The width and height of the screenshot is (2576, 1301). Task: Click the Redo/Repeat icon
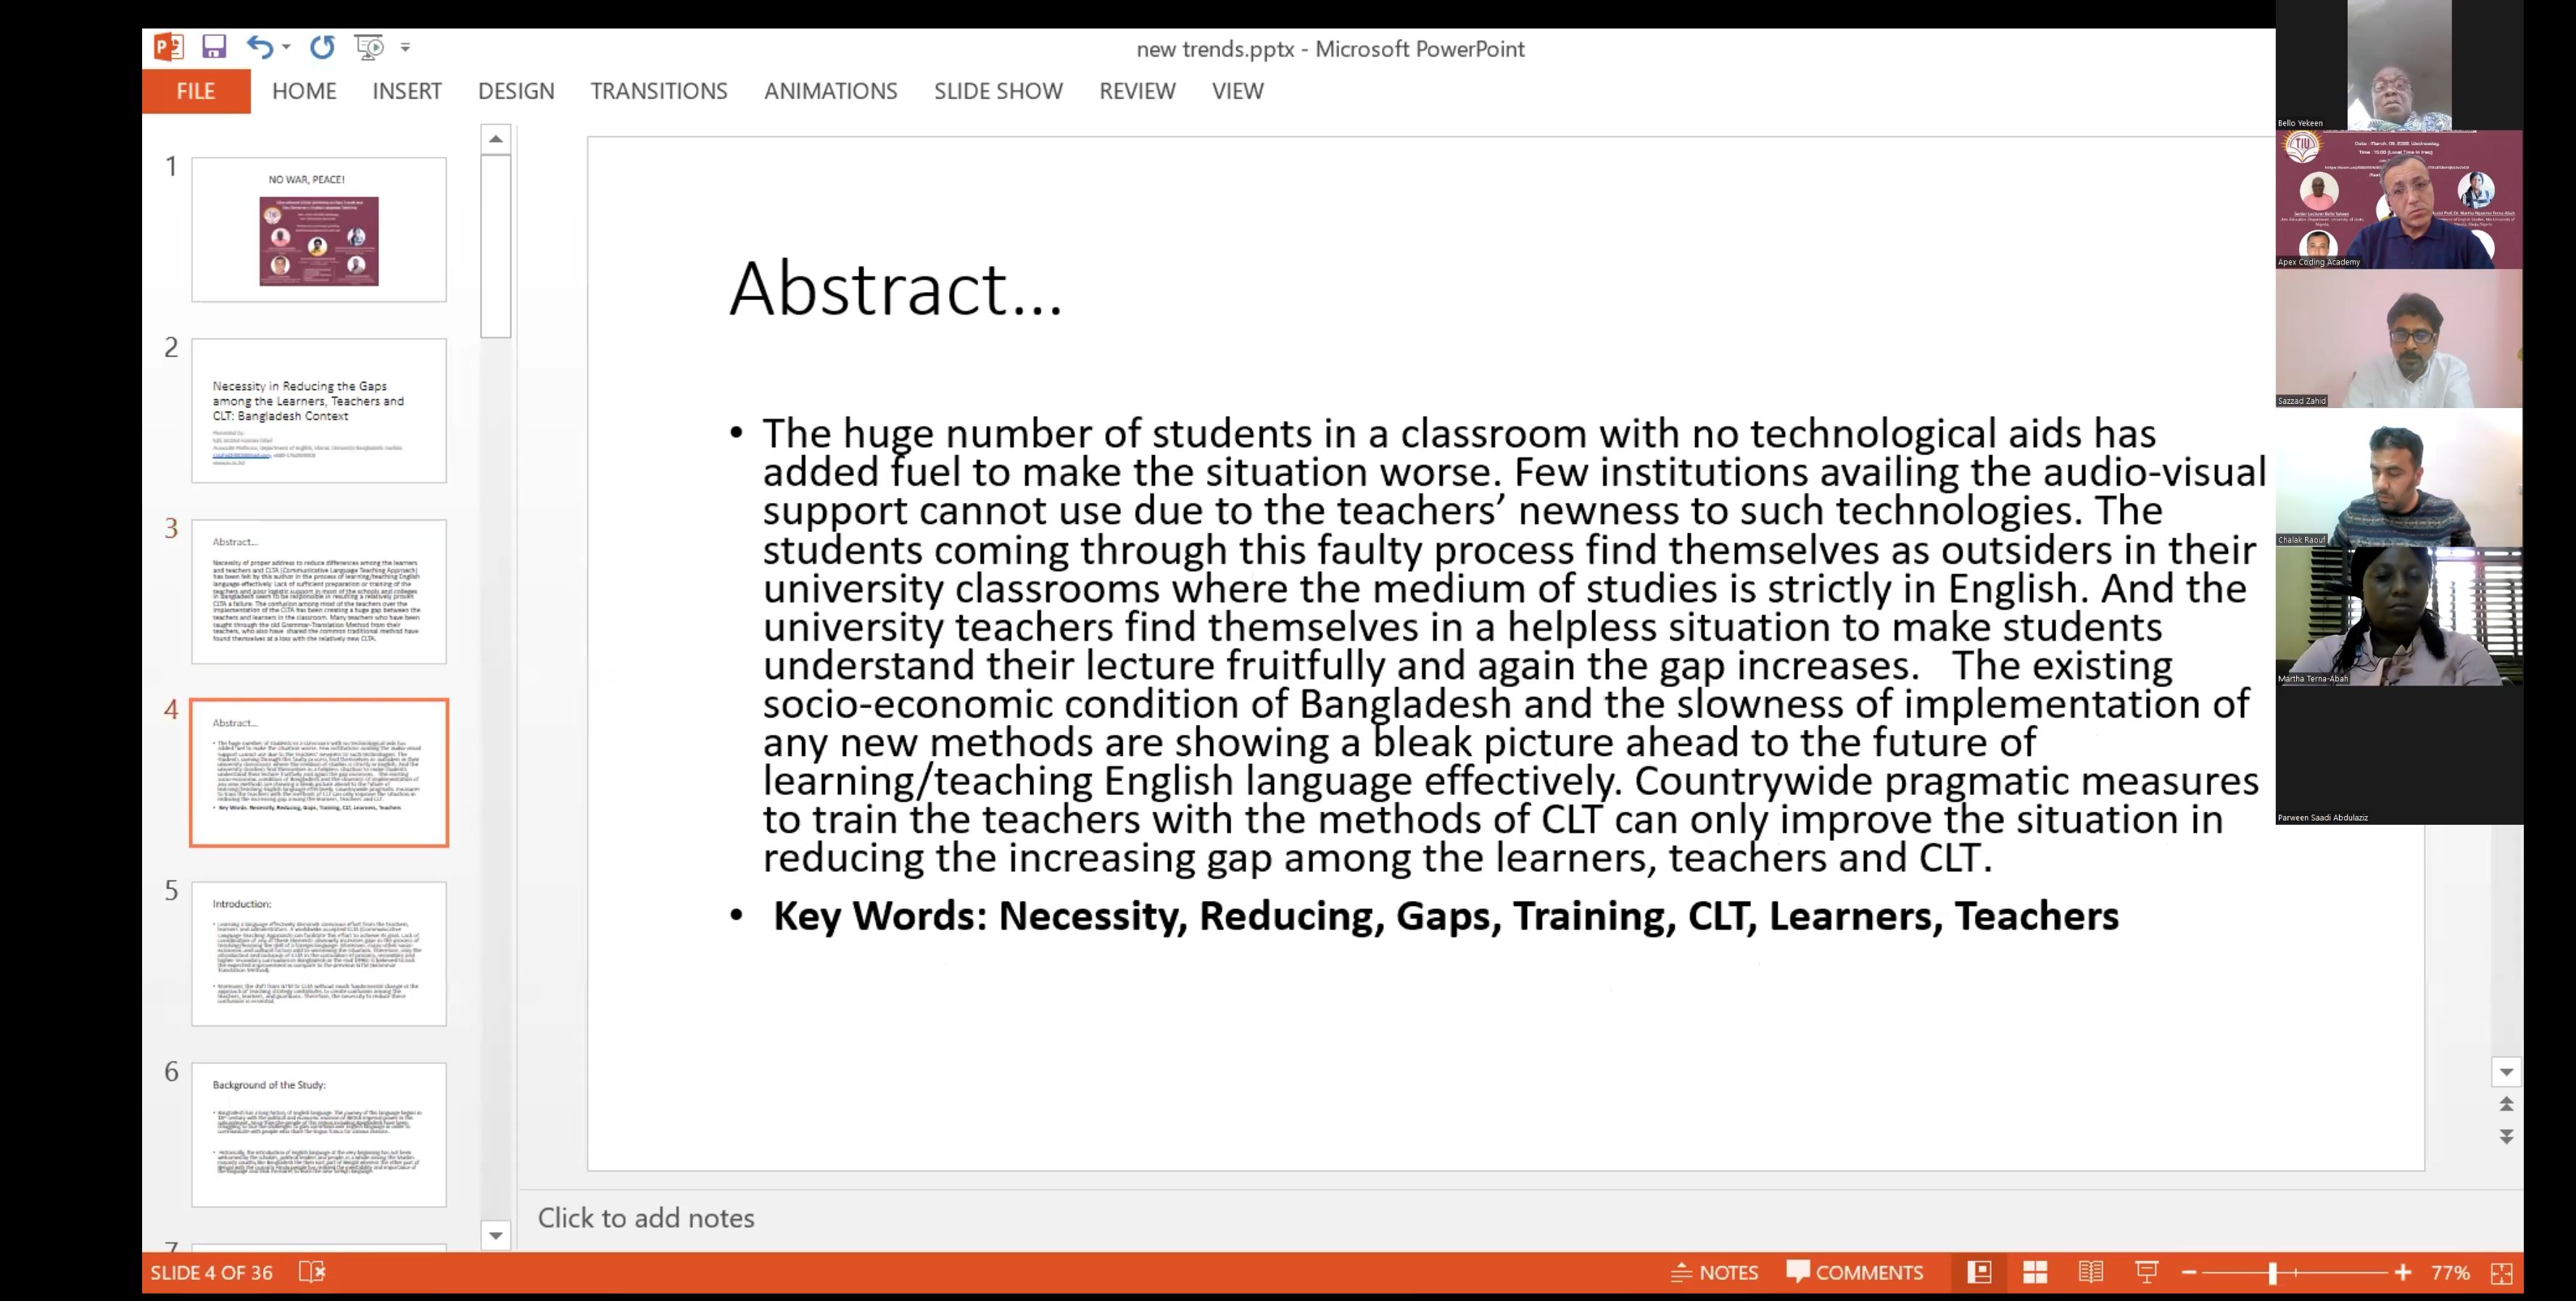(x=322, y=46)
